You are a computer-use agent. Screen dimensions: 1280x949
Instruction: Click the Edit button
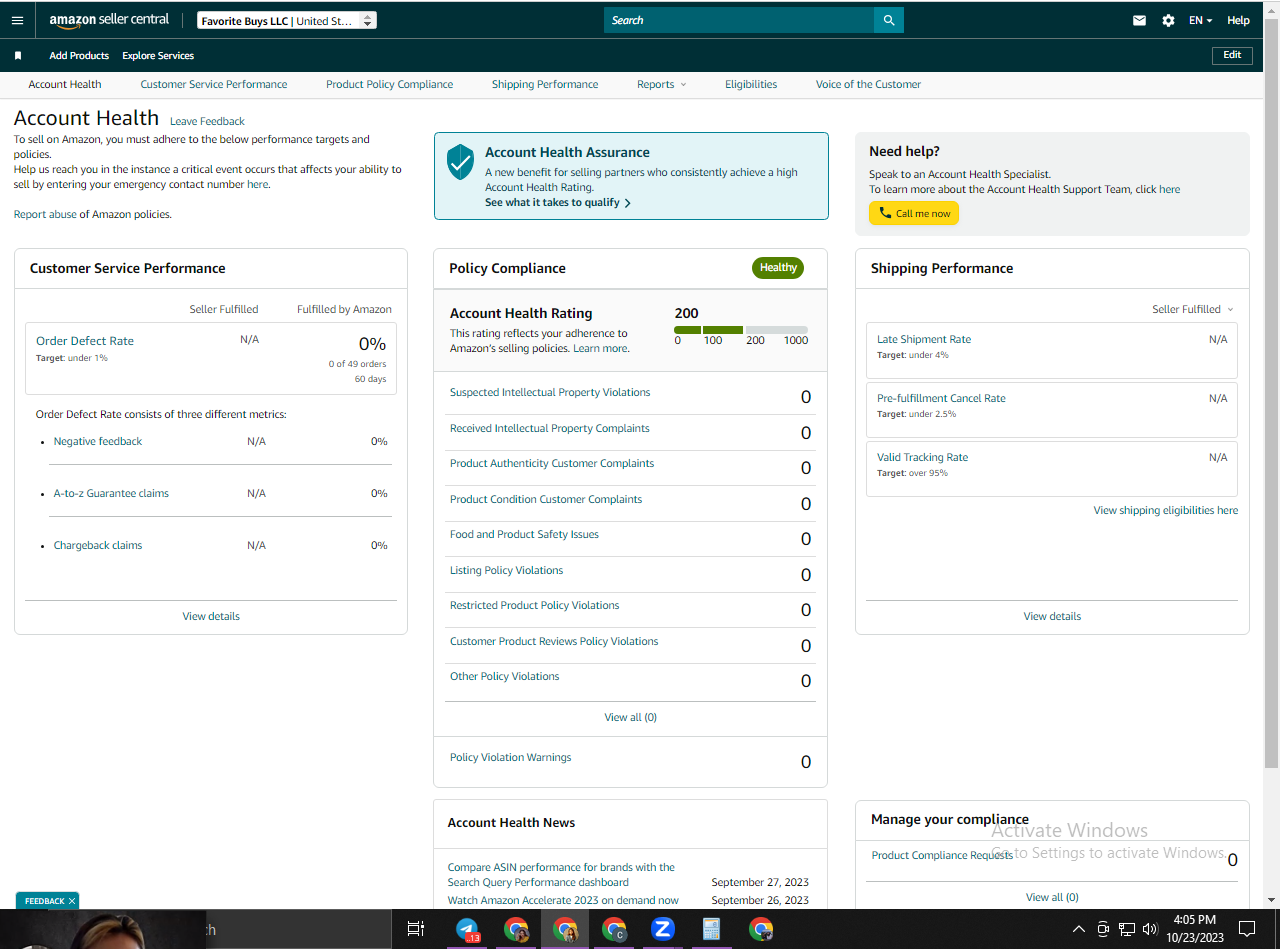tap(1232, 55)
